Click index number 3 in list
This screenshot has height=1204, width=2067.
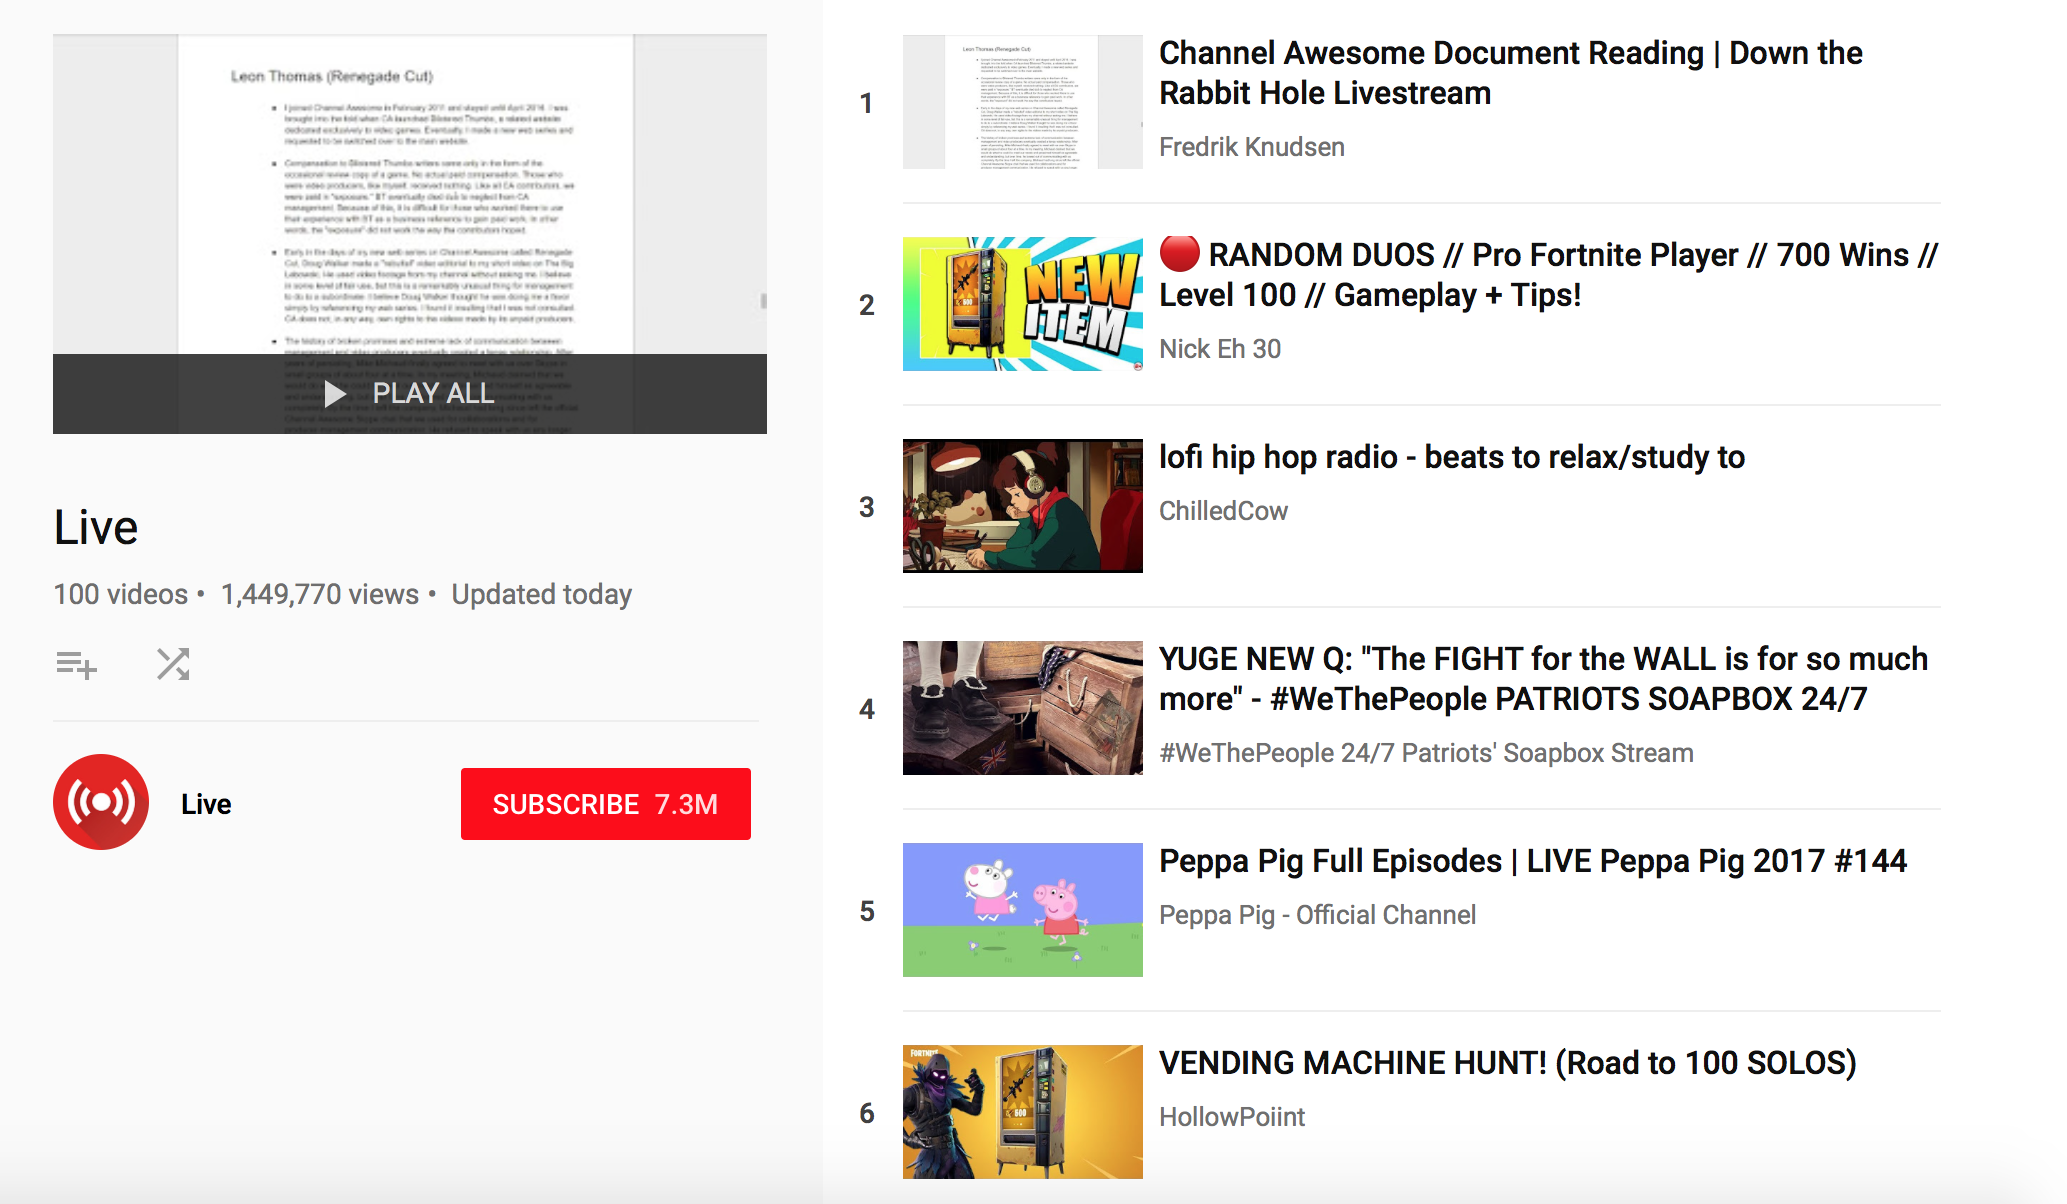(x=866, y=507)
